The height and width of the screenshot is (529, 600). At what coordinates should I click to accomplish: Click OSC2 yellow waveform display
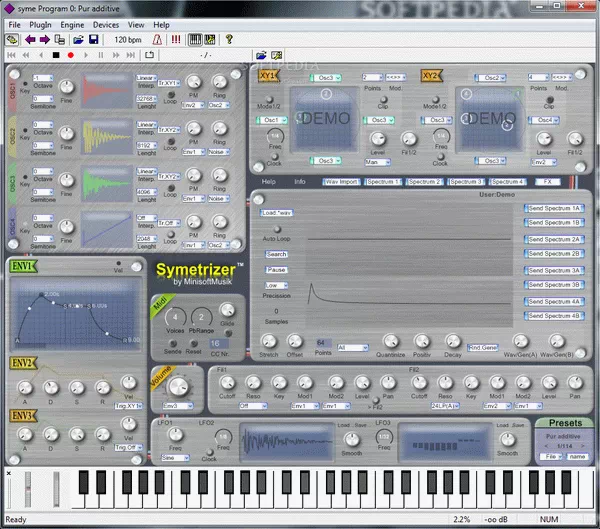107,138
